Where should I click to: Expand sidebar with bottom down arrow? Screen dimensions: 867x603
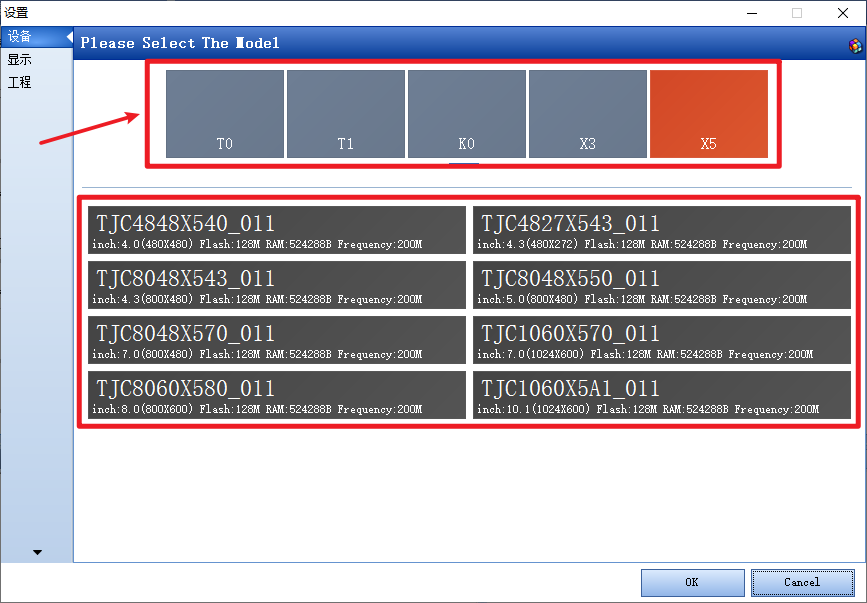tap(37, 552)
